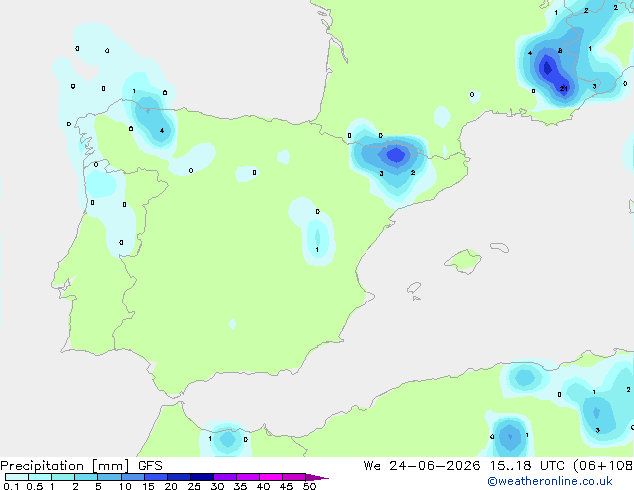Viewport: 634px width, 490px height.
Task: Click the '20' legend scale label
Action: [171, 486]
